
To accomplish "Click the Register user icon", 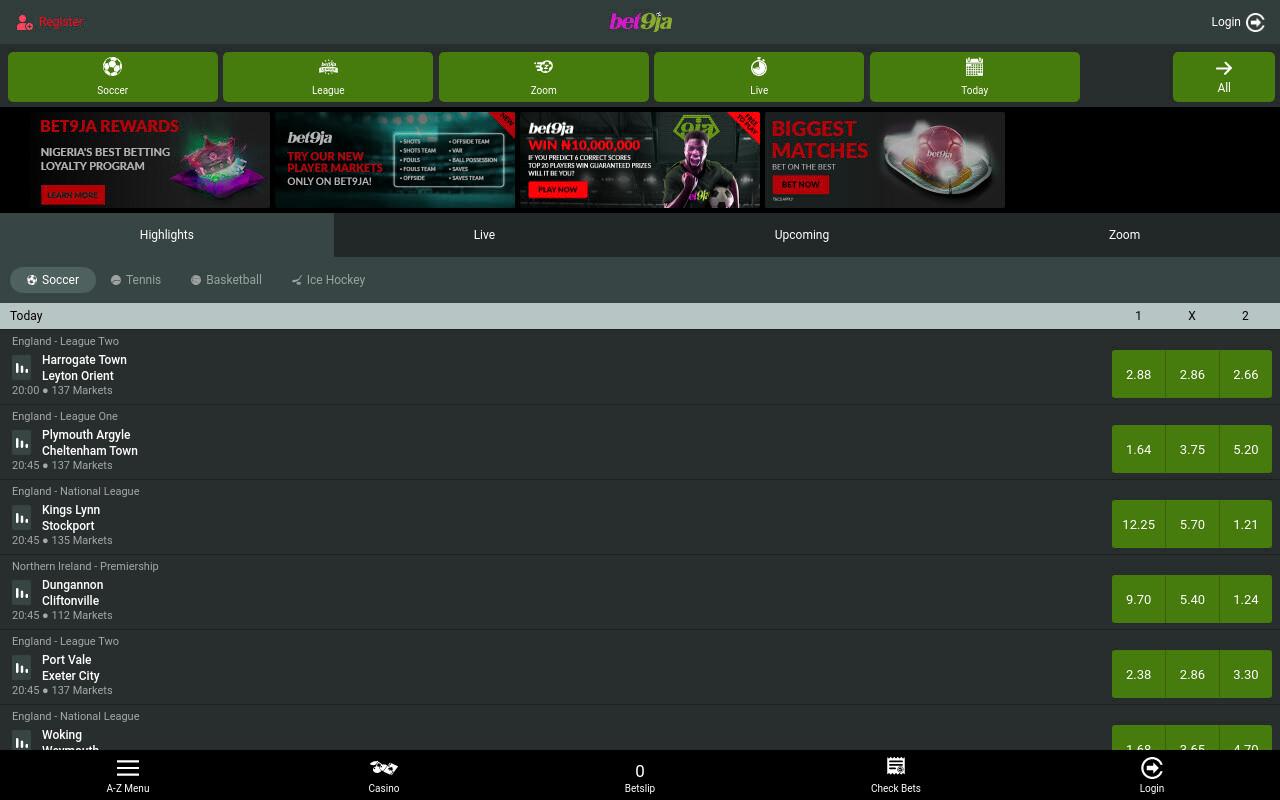I will [x=25, y=22].
